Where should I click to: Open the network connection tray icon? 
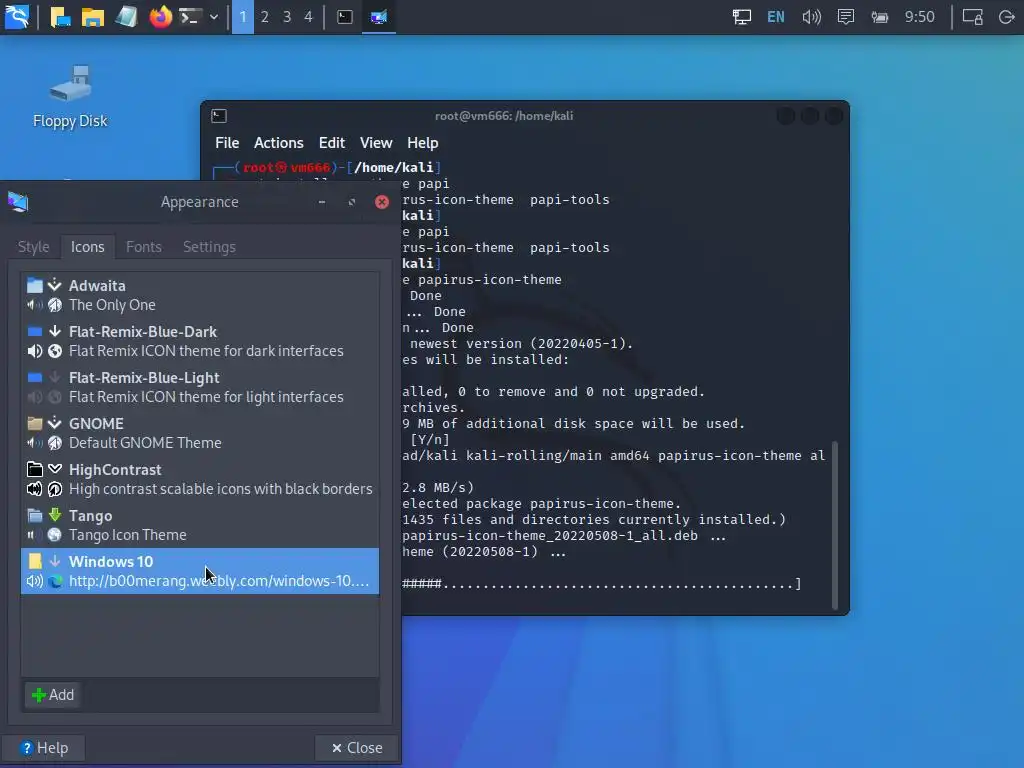coord(742,17)
